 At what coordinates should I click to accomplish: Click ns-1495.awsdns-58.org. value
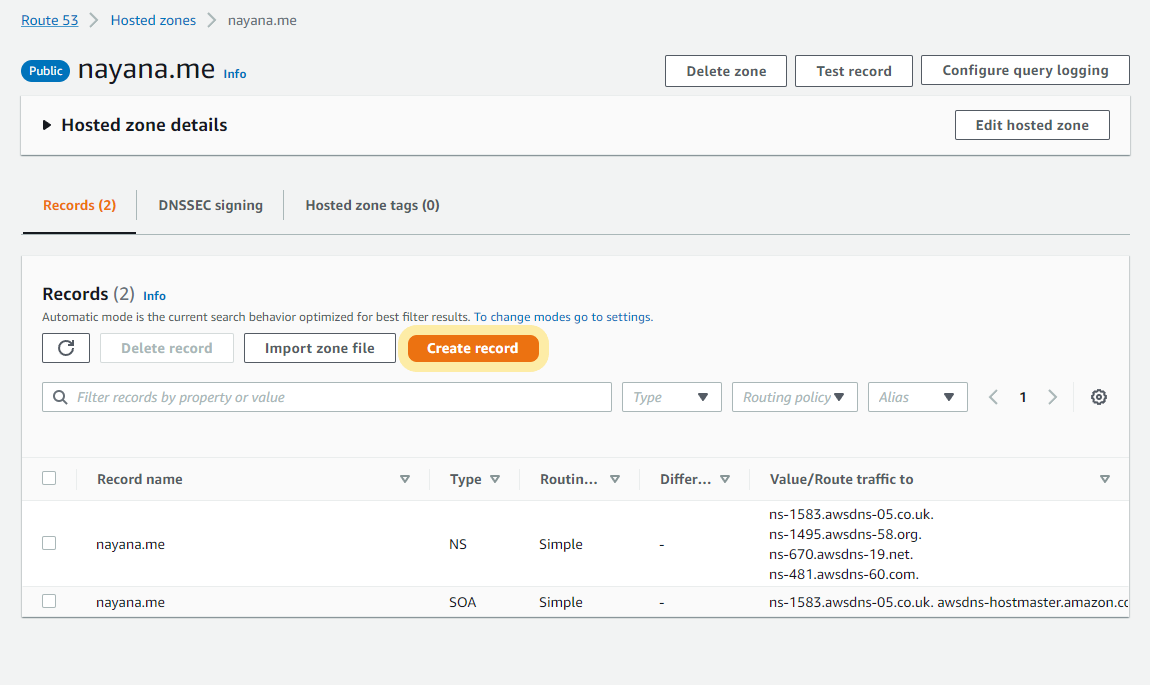tap(845, 534)
